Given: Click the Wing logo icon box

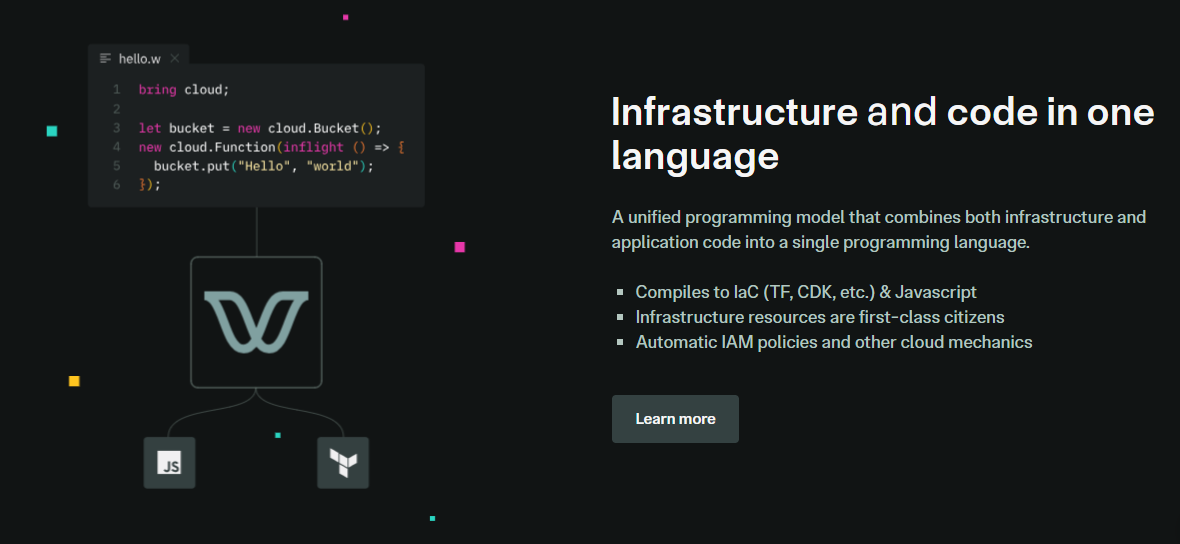Looking at the screenshot, I should click(256, 322).
